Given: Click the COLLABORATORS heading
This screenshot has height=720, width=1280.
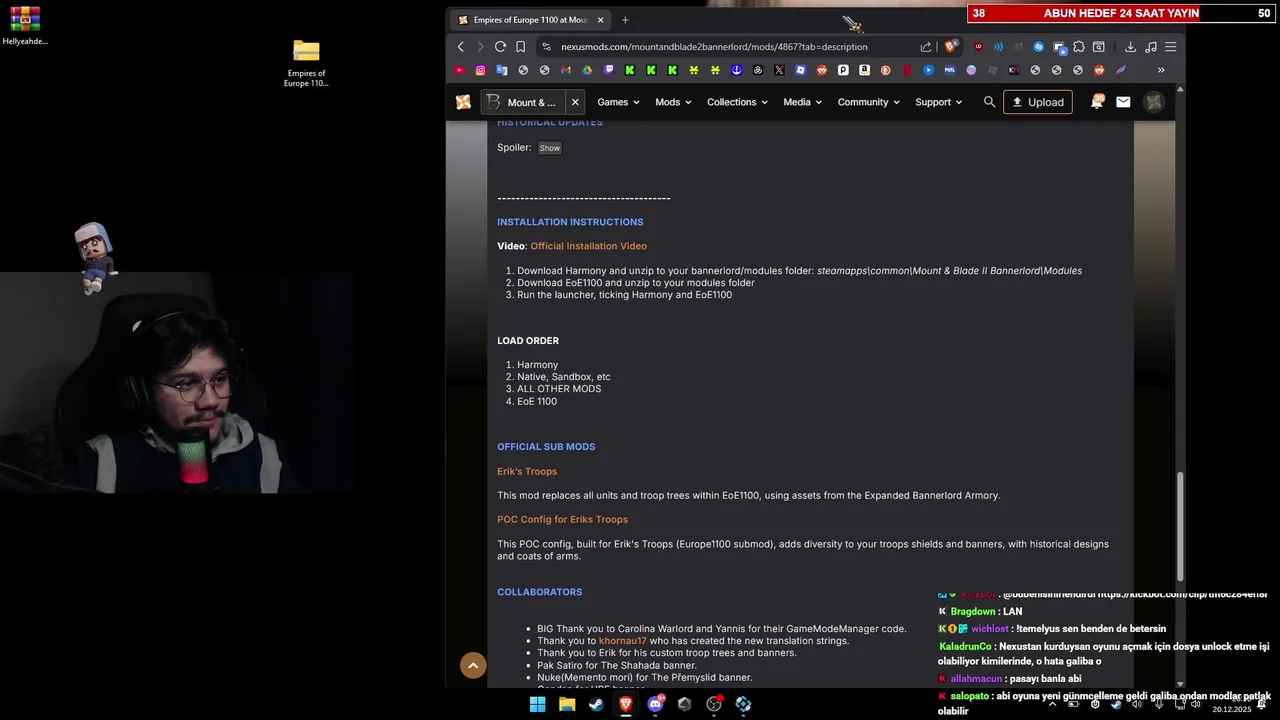Looking at the screenshot, I should point(539,592).
